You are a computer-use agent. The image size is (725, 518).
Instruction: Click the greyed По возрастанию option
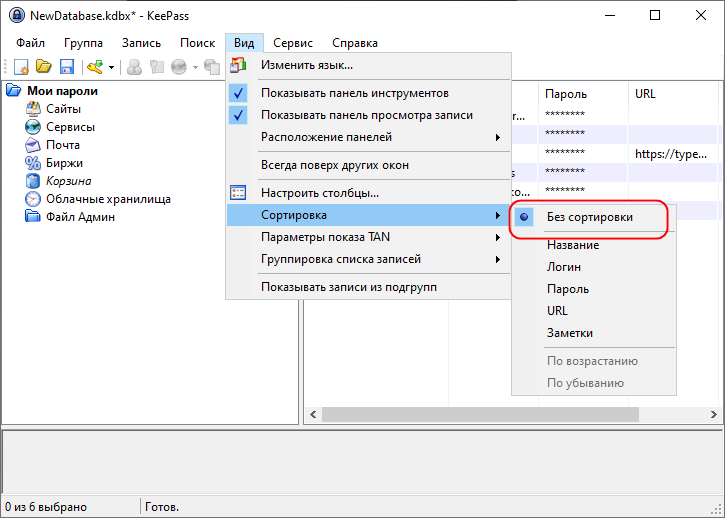coord(594,361)
